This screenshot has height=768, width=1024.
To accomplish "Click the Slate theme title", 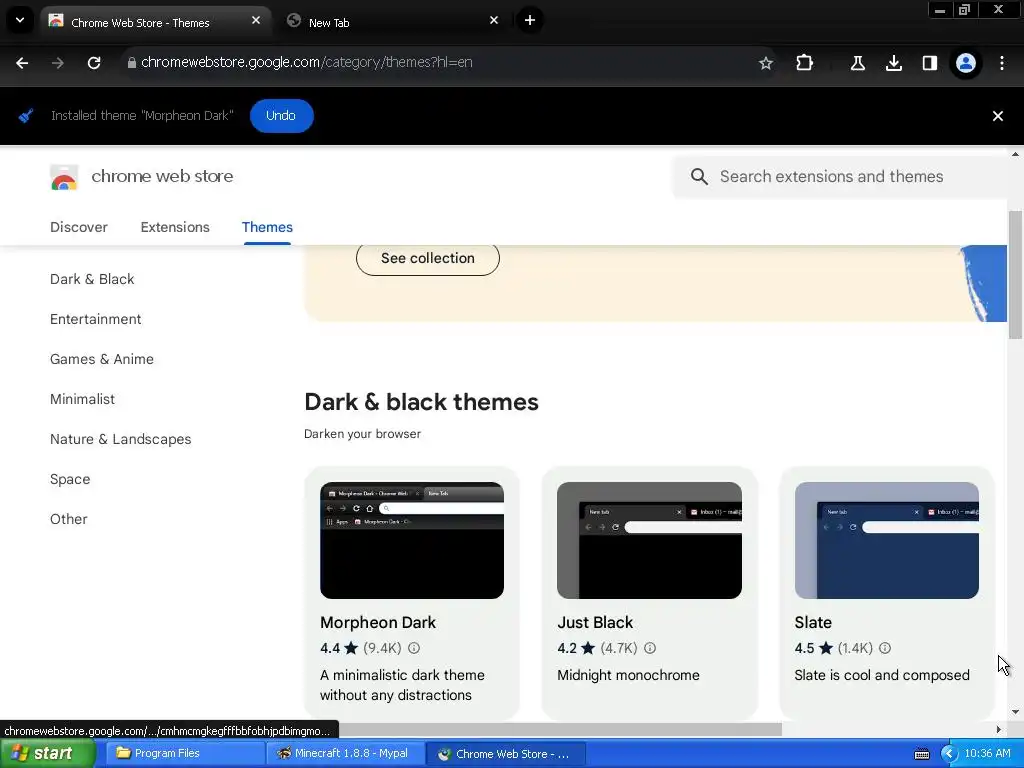I will point(813,622).
